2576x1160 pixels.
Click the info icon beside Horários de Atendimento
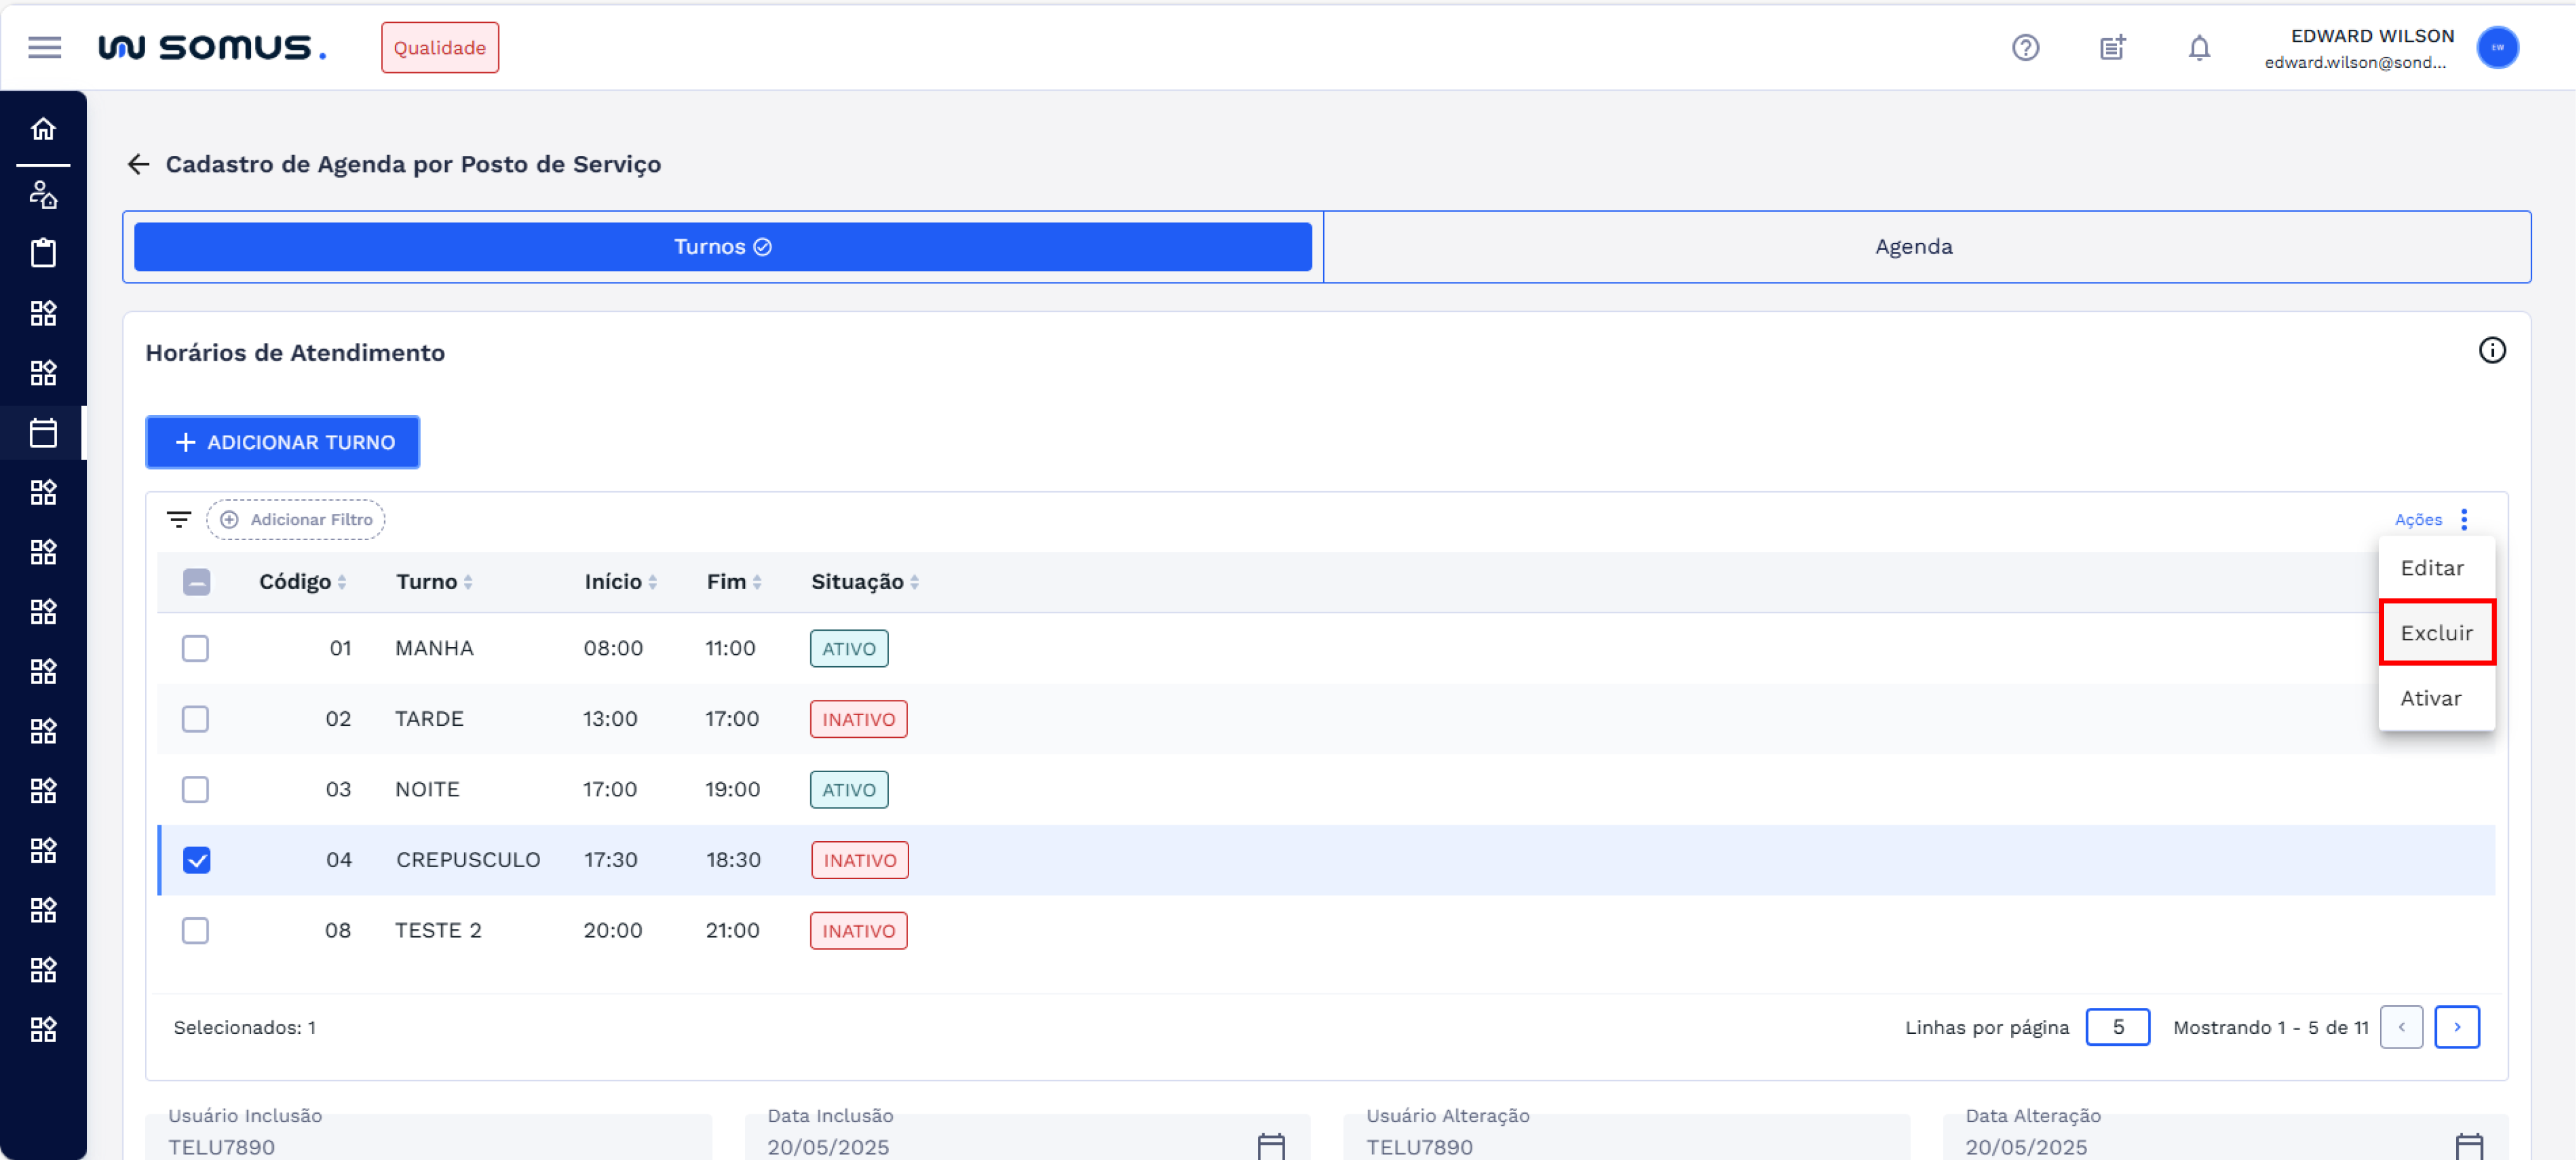tap(2491, 350)
